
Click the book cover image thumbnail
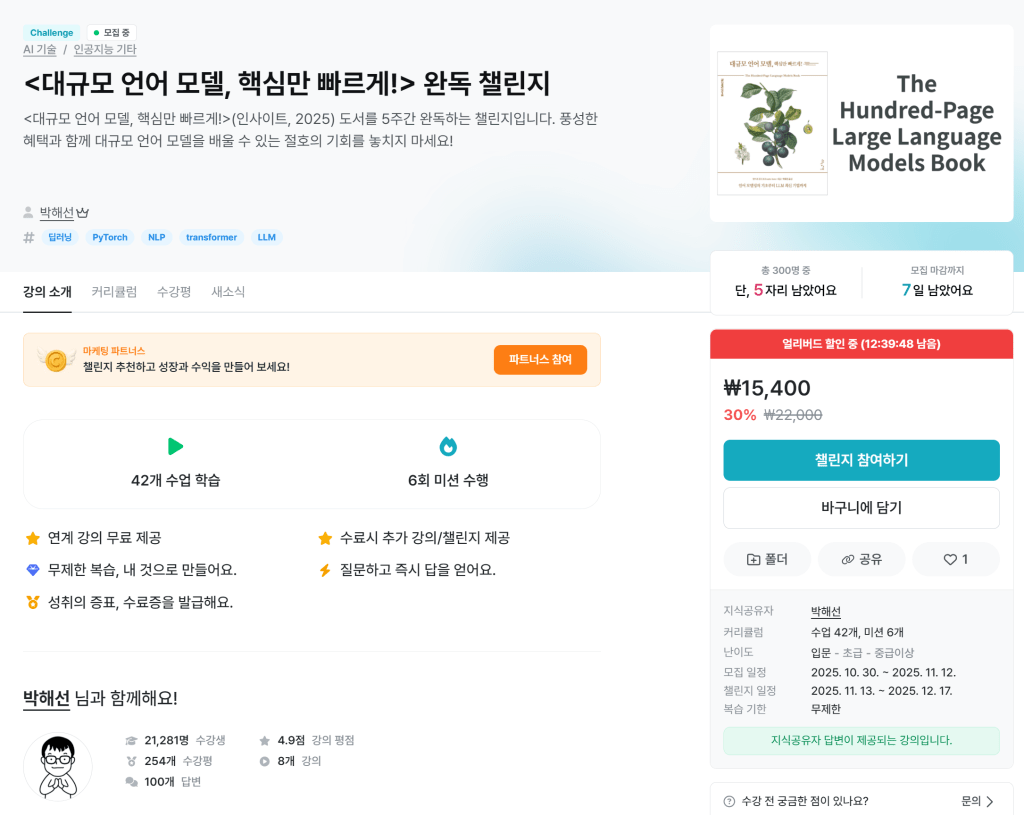[773, 123]
